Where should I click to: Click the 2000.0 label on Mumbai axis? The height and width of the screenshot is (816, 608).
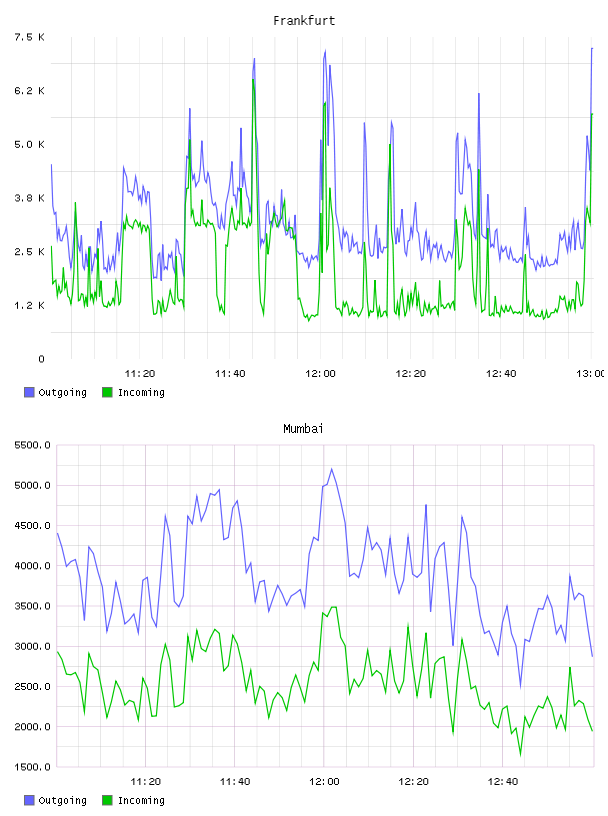click(32, 726)
